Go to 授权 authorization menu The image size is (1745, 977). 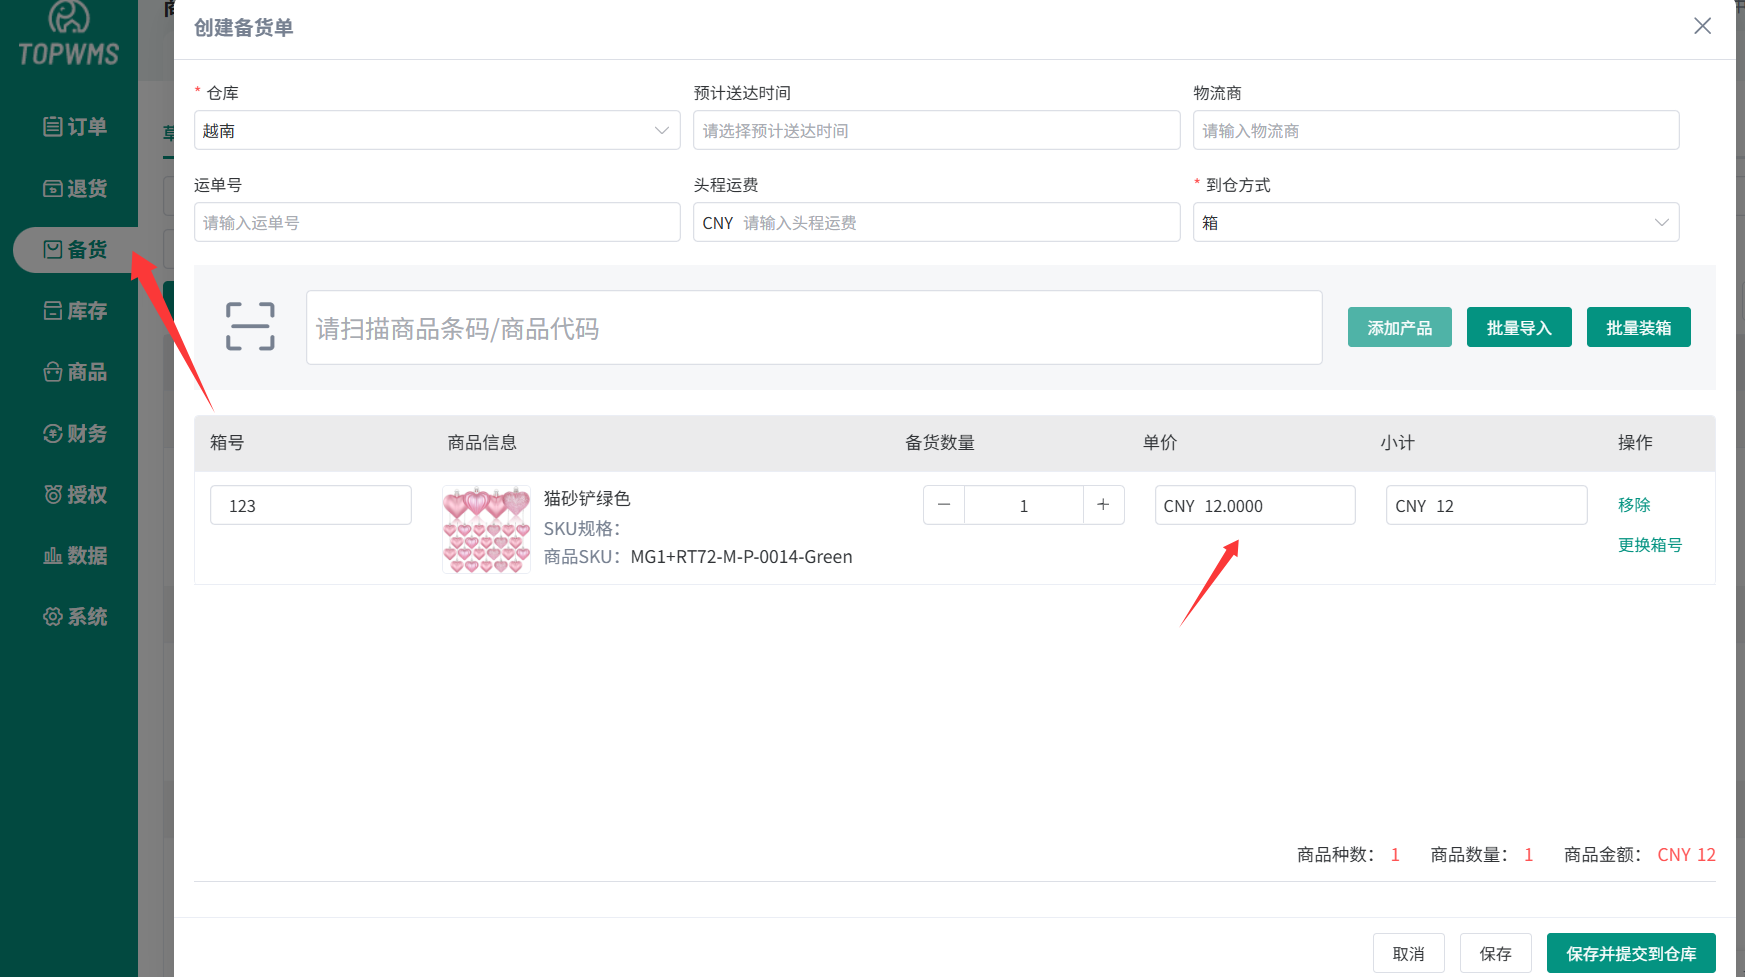(75, 495)
